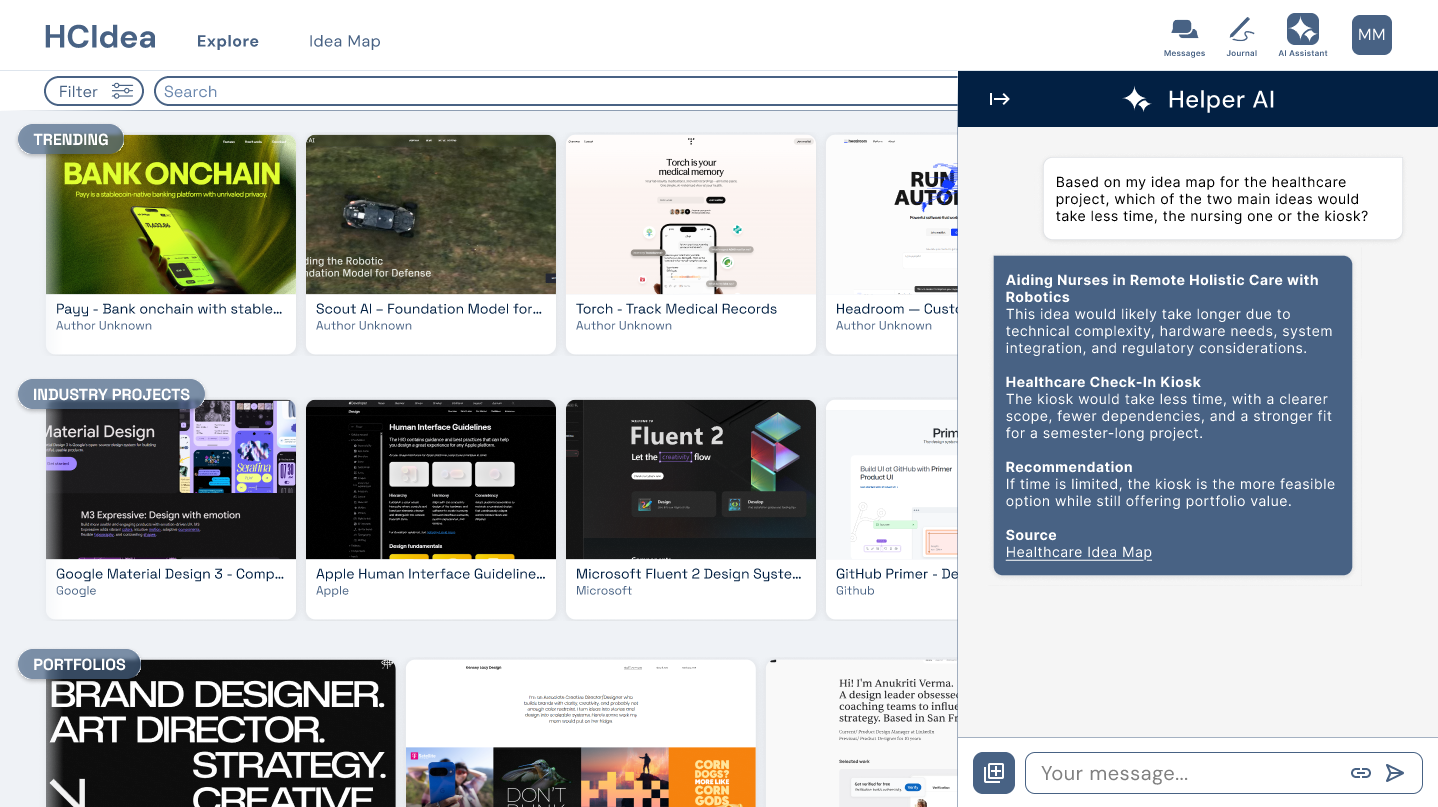Select the TRENDING section label
Screen dimensions: 1438x807
coord(71,139)
